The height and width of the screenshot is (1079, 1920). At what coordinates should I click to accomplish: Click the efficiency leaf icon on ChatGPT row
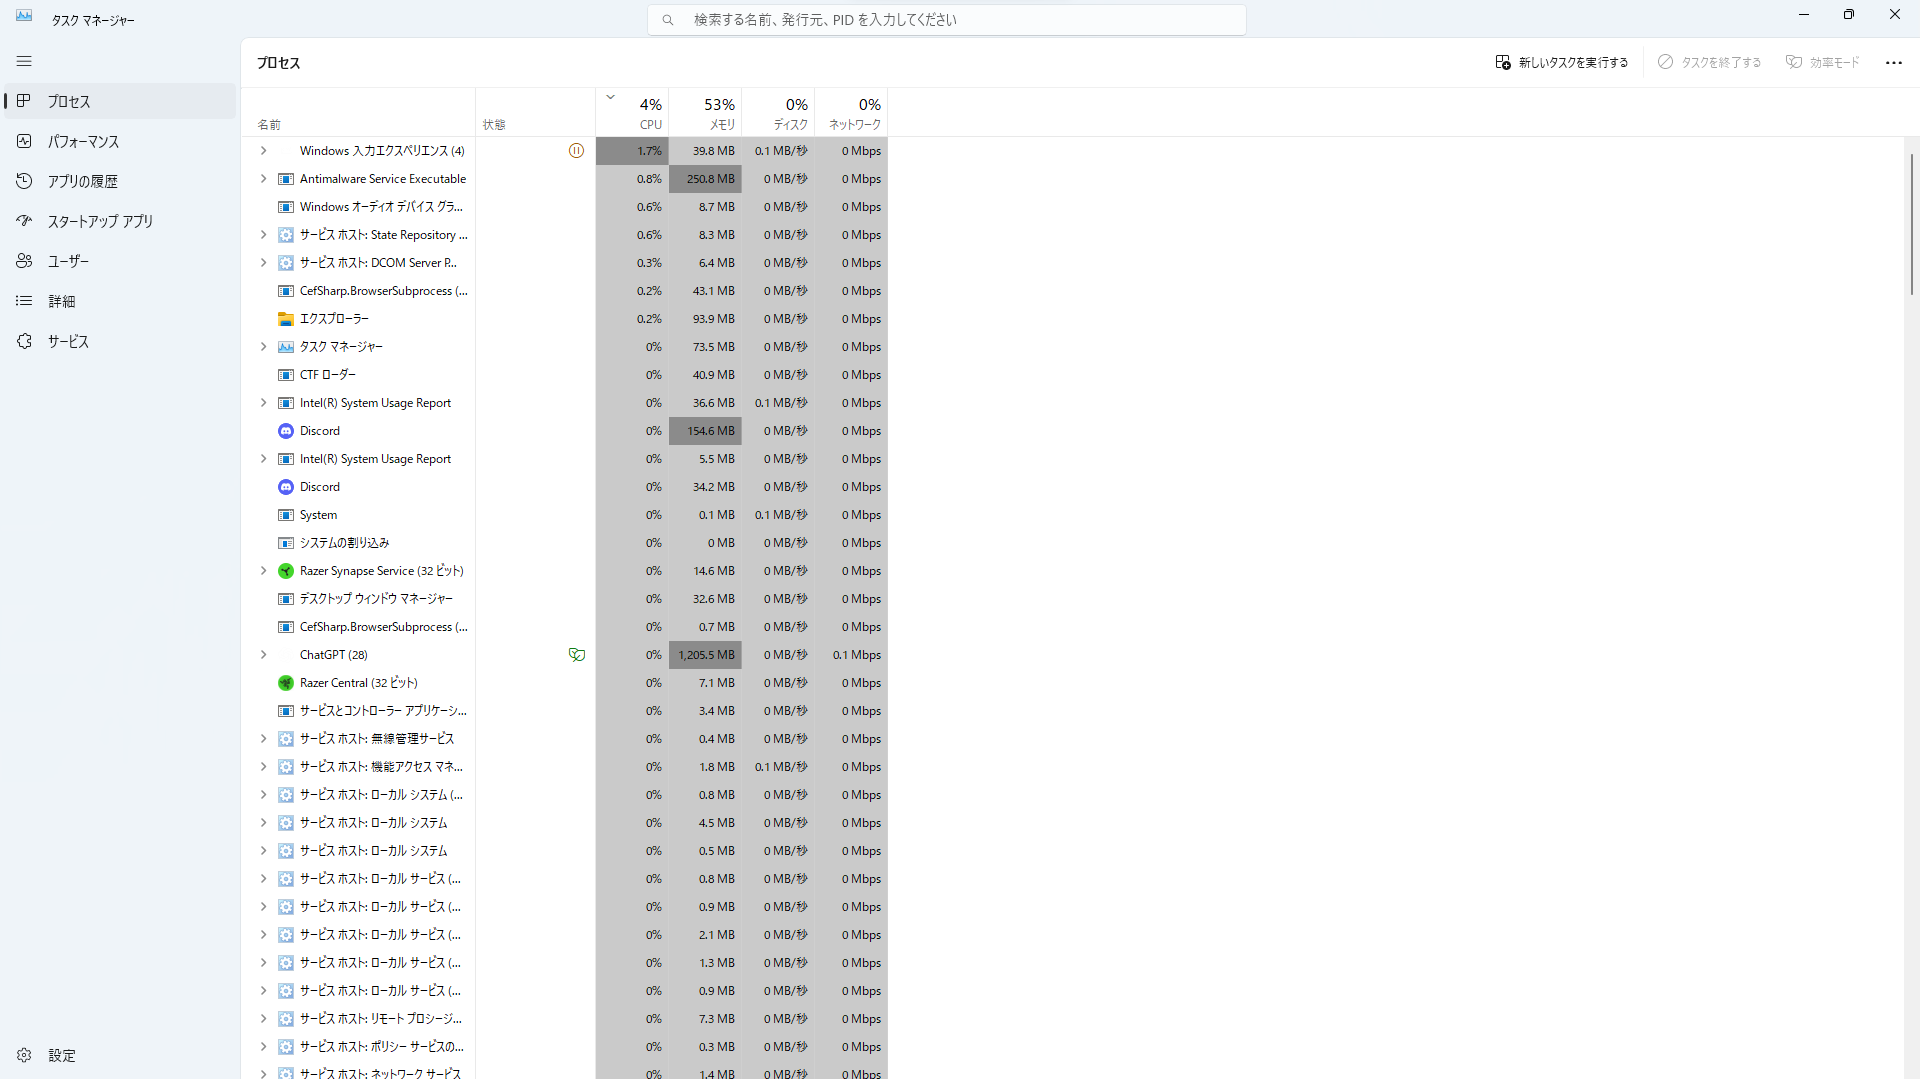(576, 655)
